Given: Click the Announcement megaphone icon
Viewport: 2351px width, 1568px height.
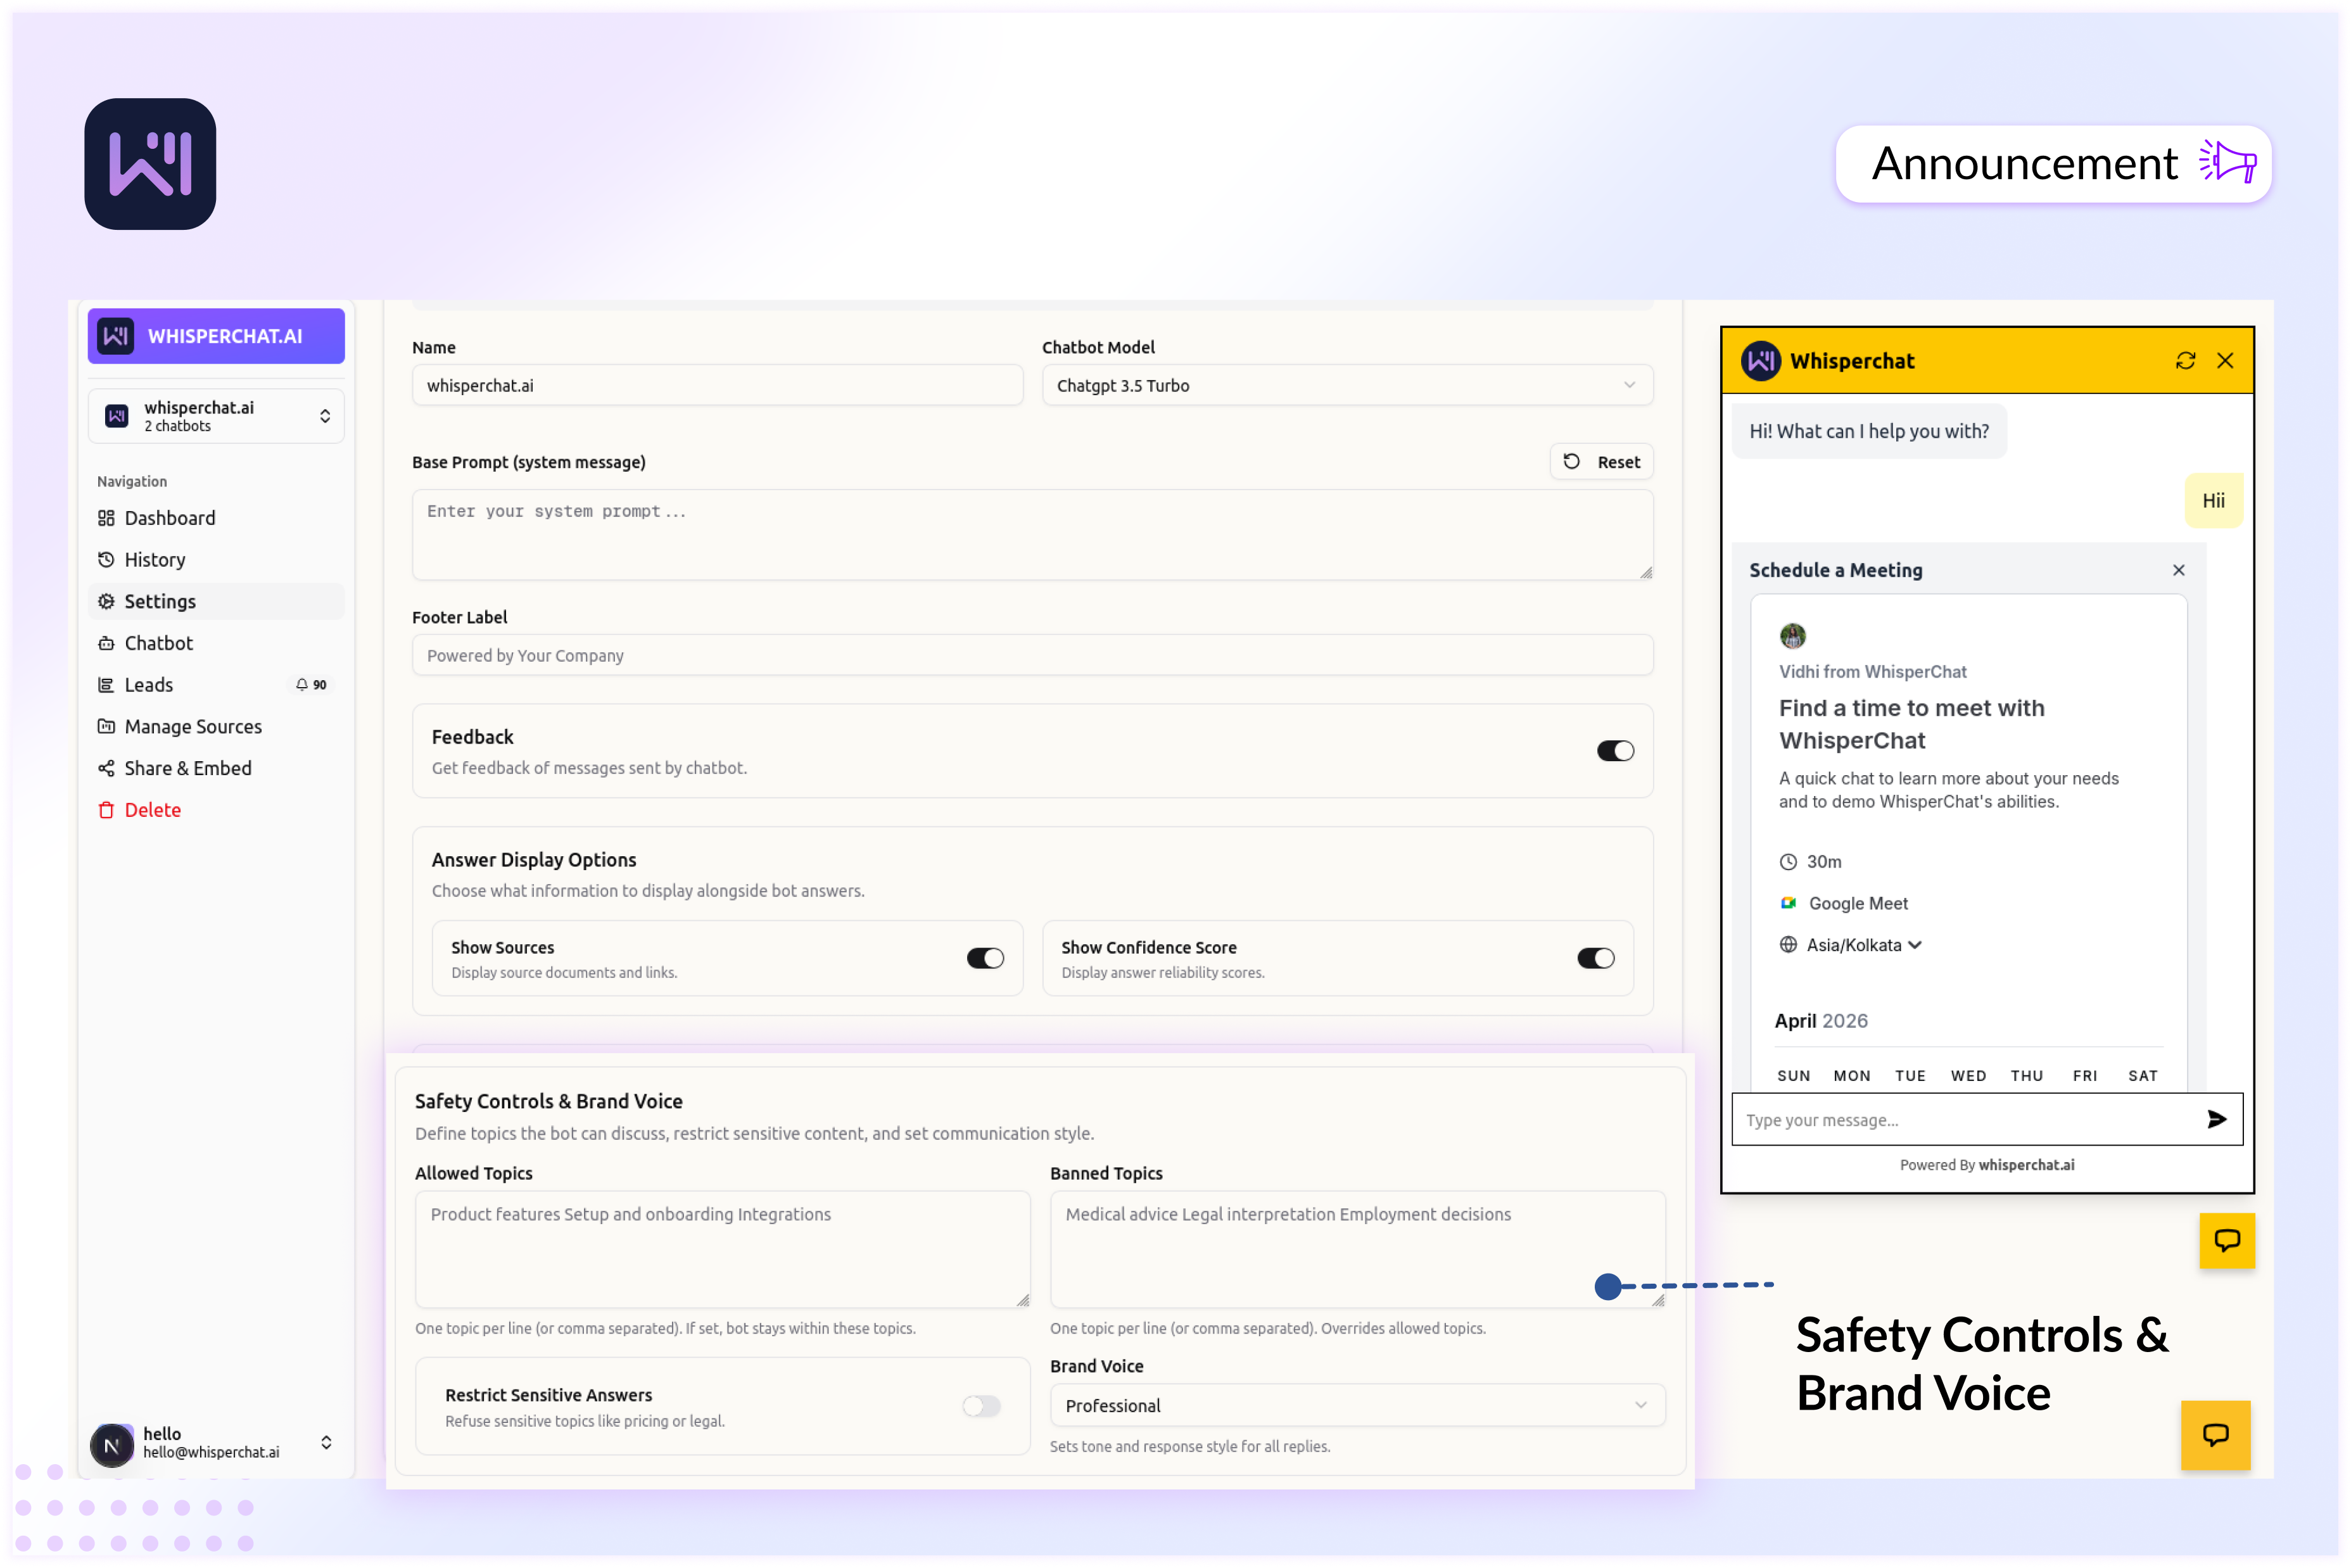Looking at the screenshot, I should (2227, 162).
